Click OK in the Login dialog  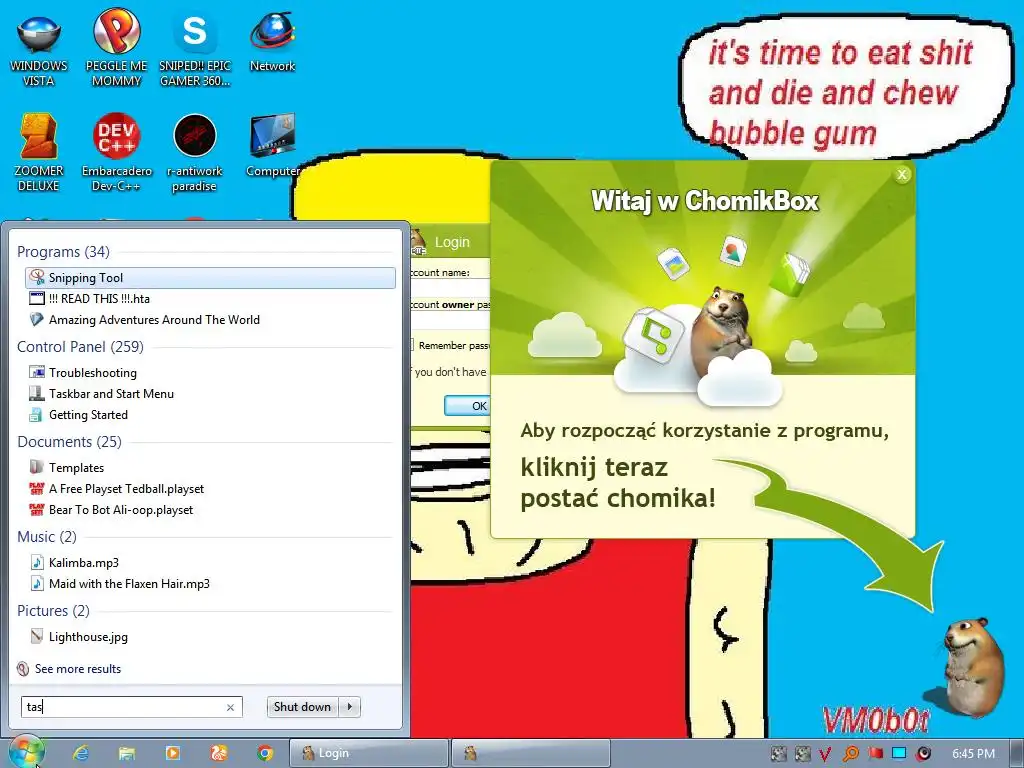click(468, 406)
